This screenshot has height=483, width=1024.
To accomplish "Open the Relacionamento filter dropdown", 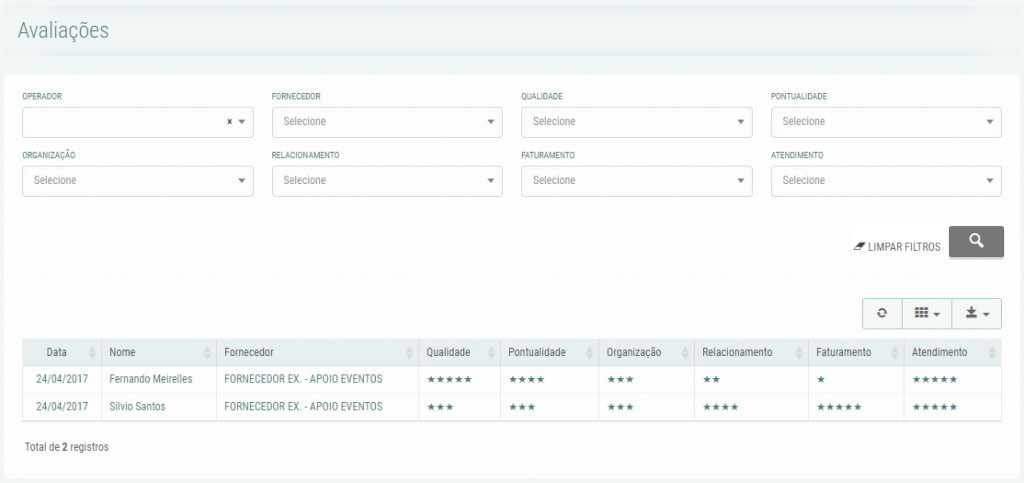I will tap(387, 181).
